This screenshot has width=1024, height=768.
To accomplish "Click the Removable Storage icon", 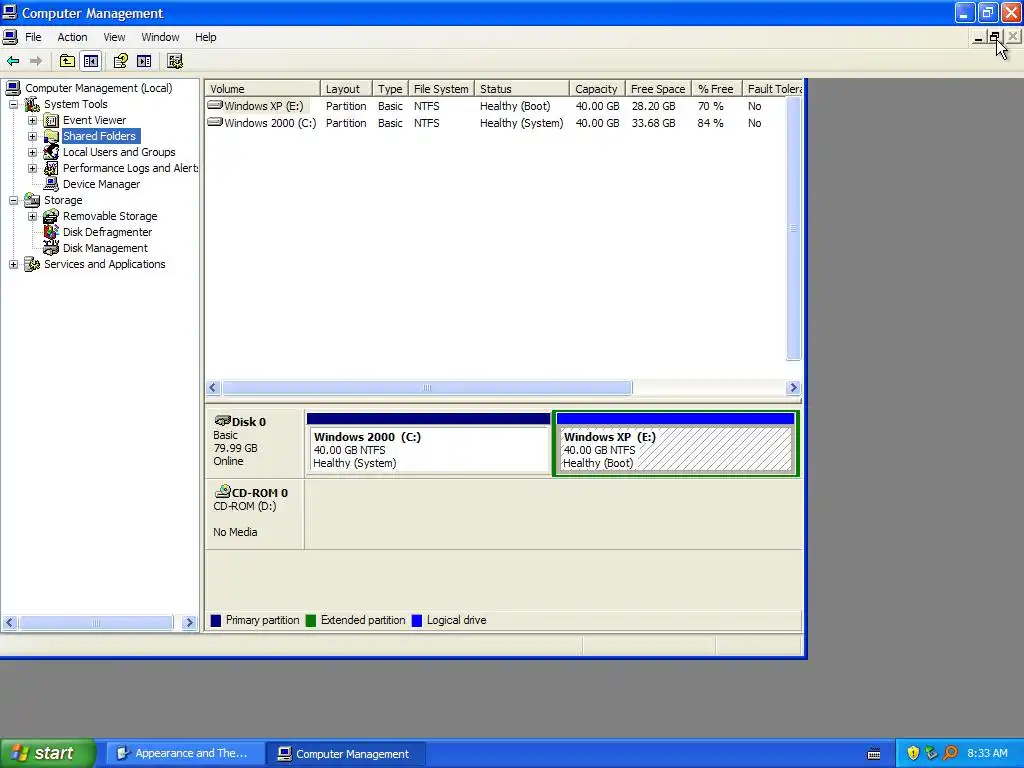I will tap(51, 216).
